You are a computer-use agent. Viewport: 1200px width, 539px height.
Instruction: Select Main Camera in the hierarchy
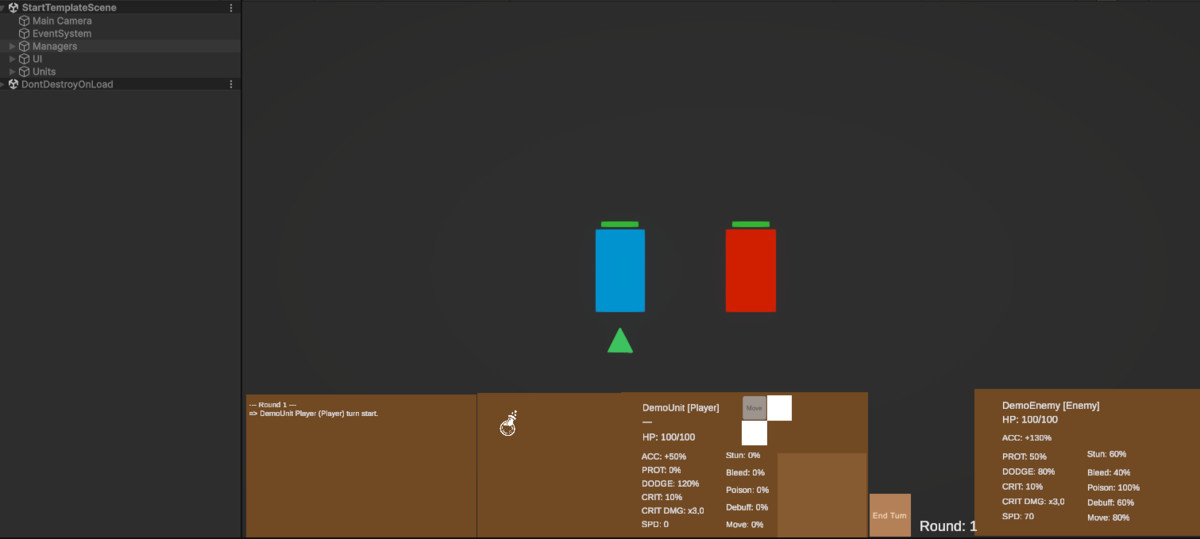click(x=62, y=20)
